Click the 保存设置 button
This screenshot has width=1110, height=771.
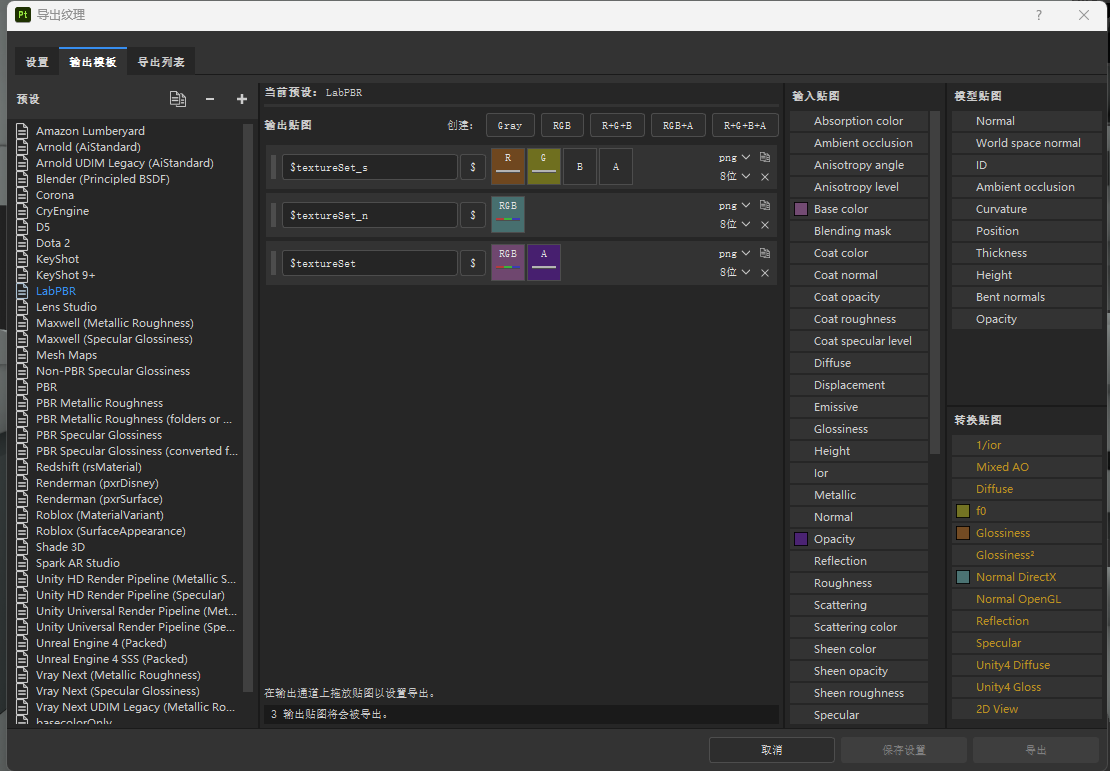tap(904, 750)
